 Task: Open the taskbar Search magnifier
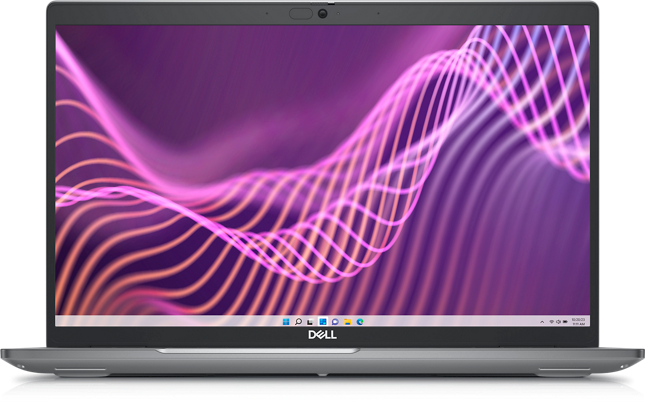click(298, 322)
